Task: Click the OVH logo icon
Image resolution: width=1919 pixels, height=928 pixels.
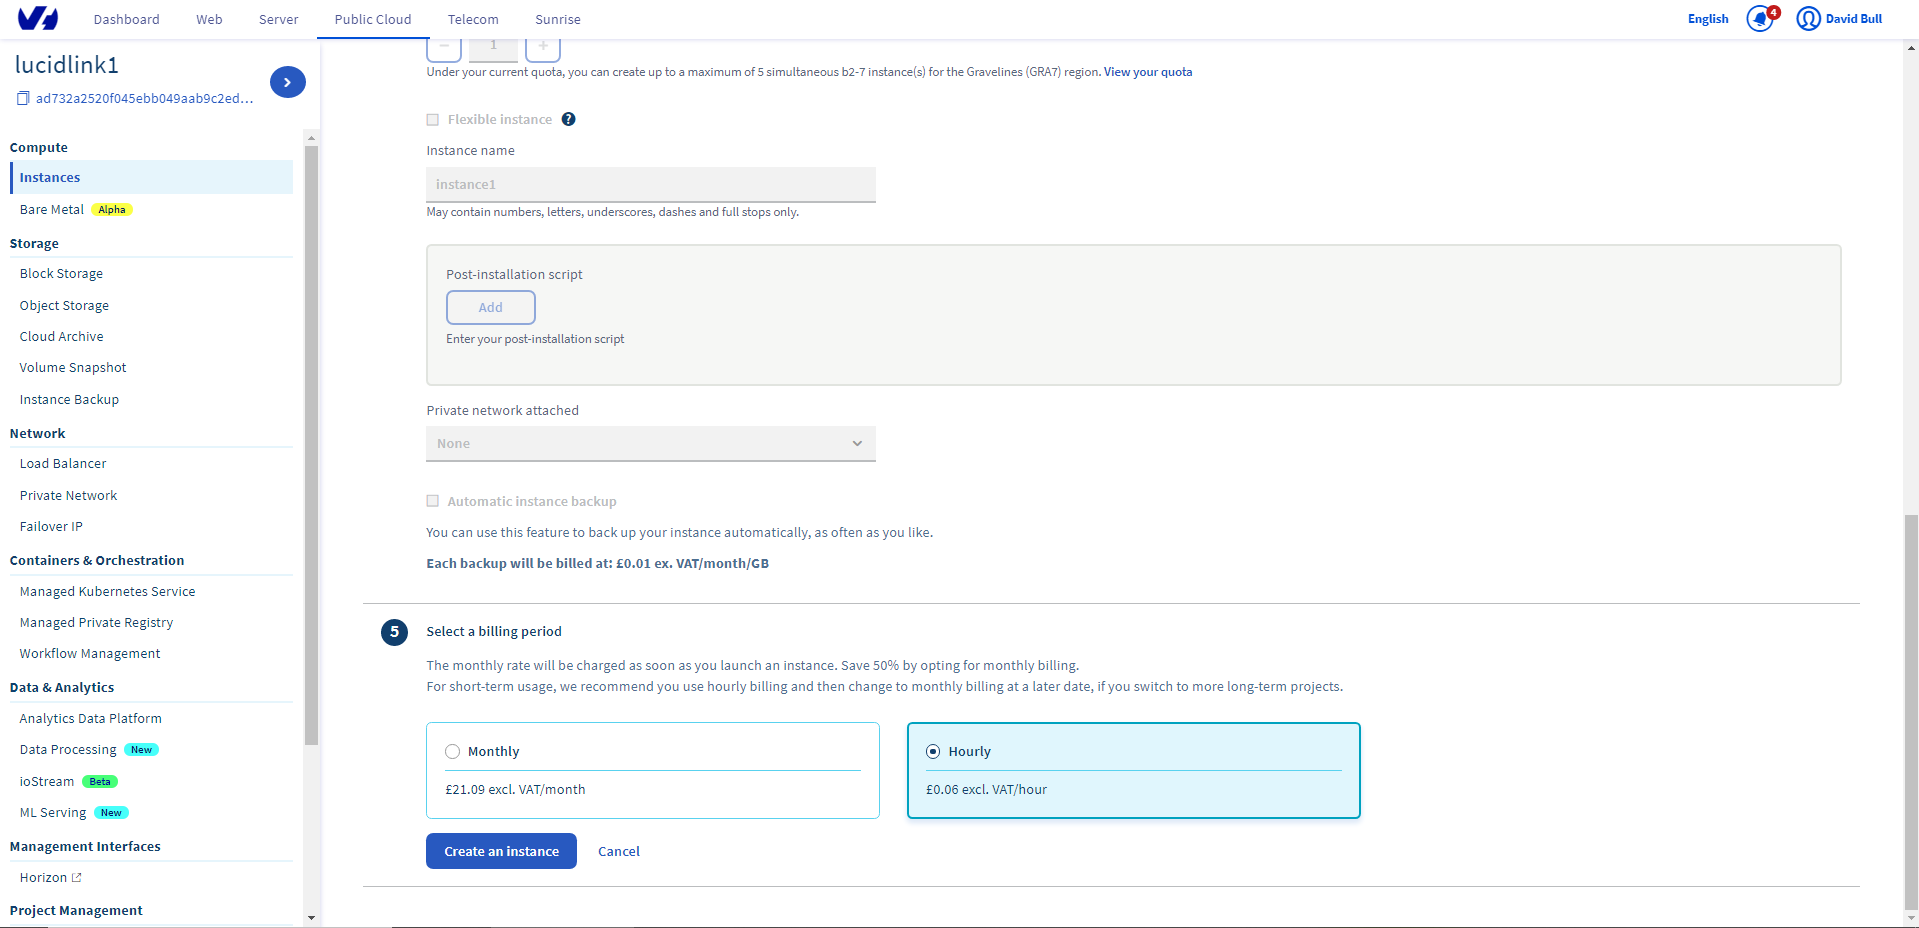Action: 38,18
